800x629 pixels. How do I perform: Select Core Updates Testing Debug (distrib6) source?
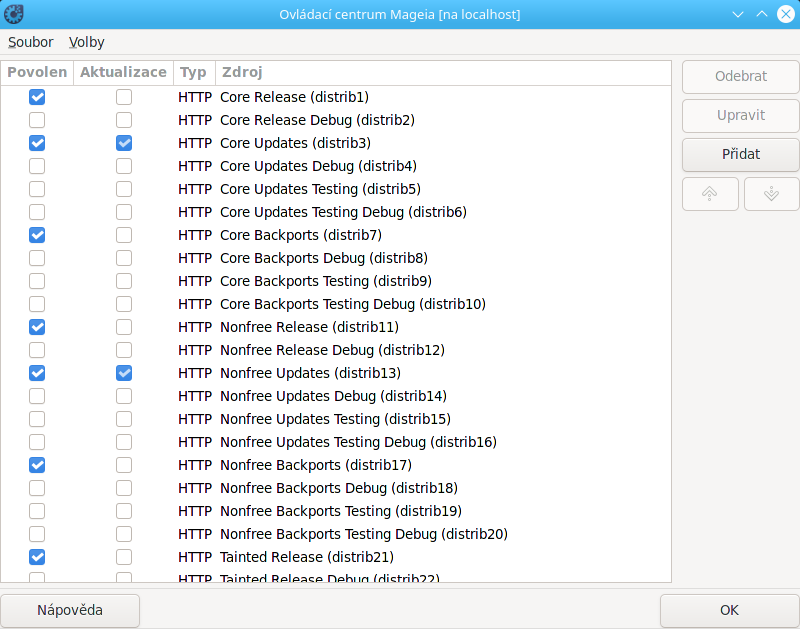pyautogui.click(x=336, y=212)
